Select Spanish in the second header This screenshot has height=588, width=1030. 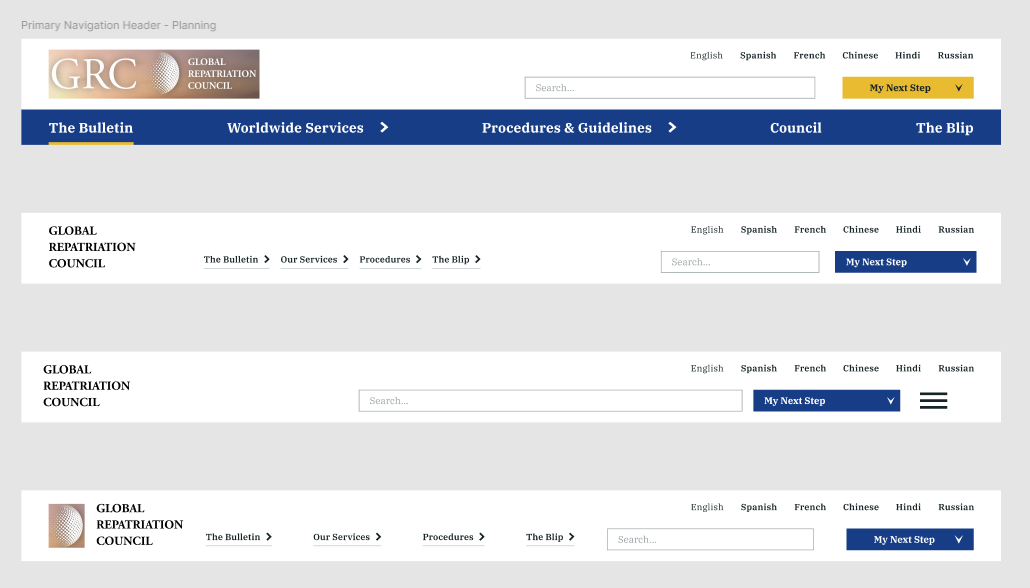759,229
